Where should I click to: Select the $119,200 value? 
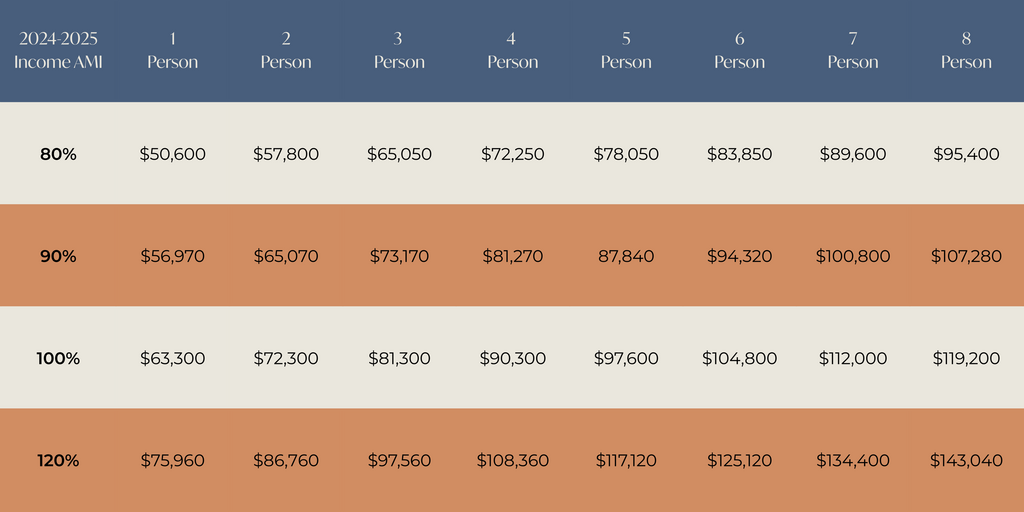(966, 358)
